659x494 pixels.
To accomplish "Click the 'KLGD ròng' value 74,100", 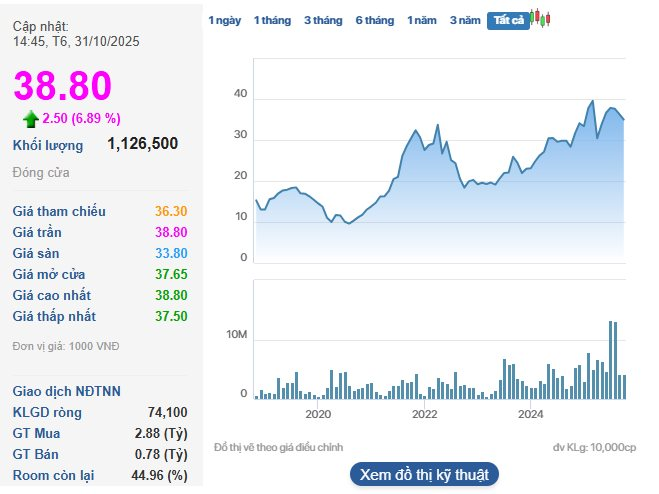I will pyautogui.click(x=166, y=412).
